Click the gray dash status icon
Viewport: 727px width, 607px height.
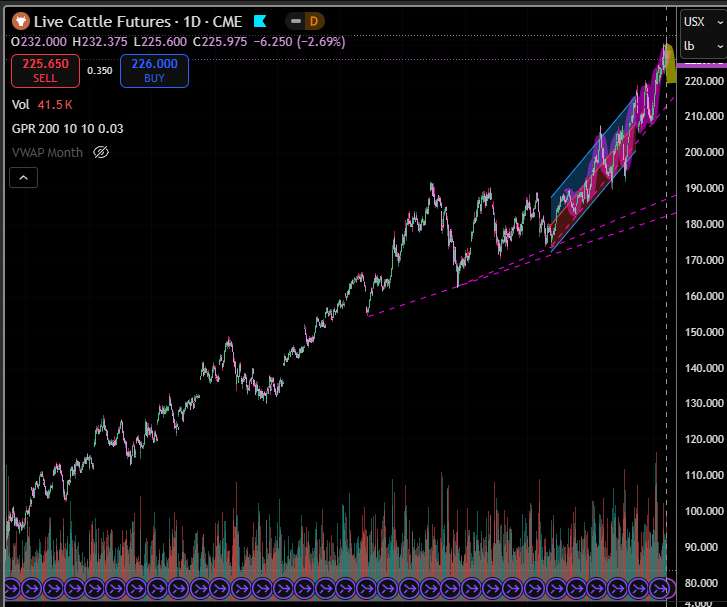(296, 21)
